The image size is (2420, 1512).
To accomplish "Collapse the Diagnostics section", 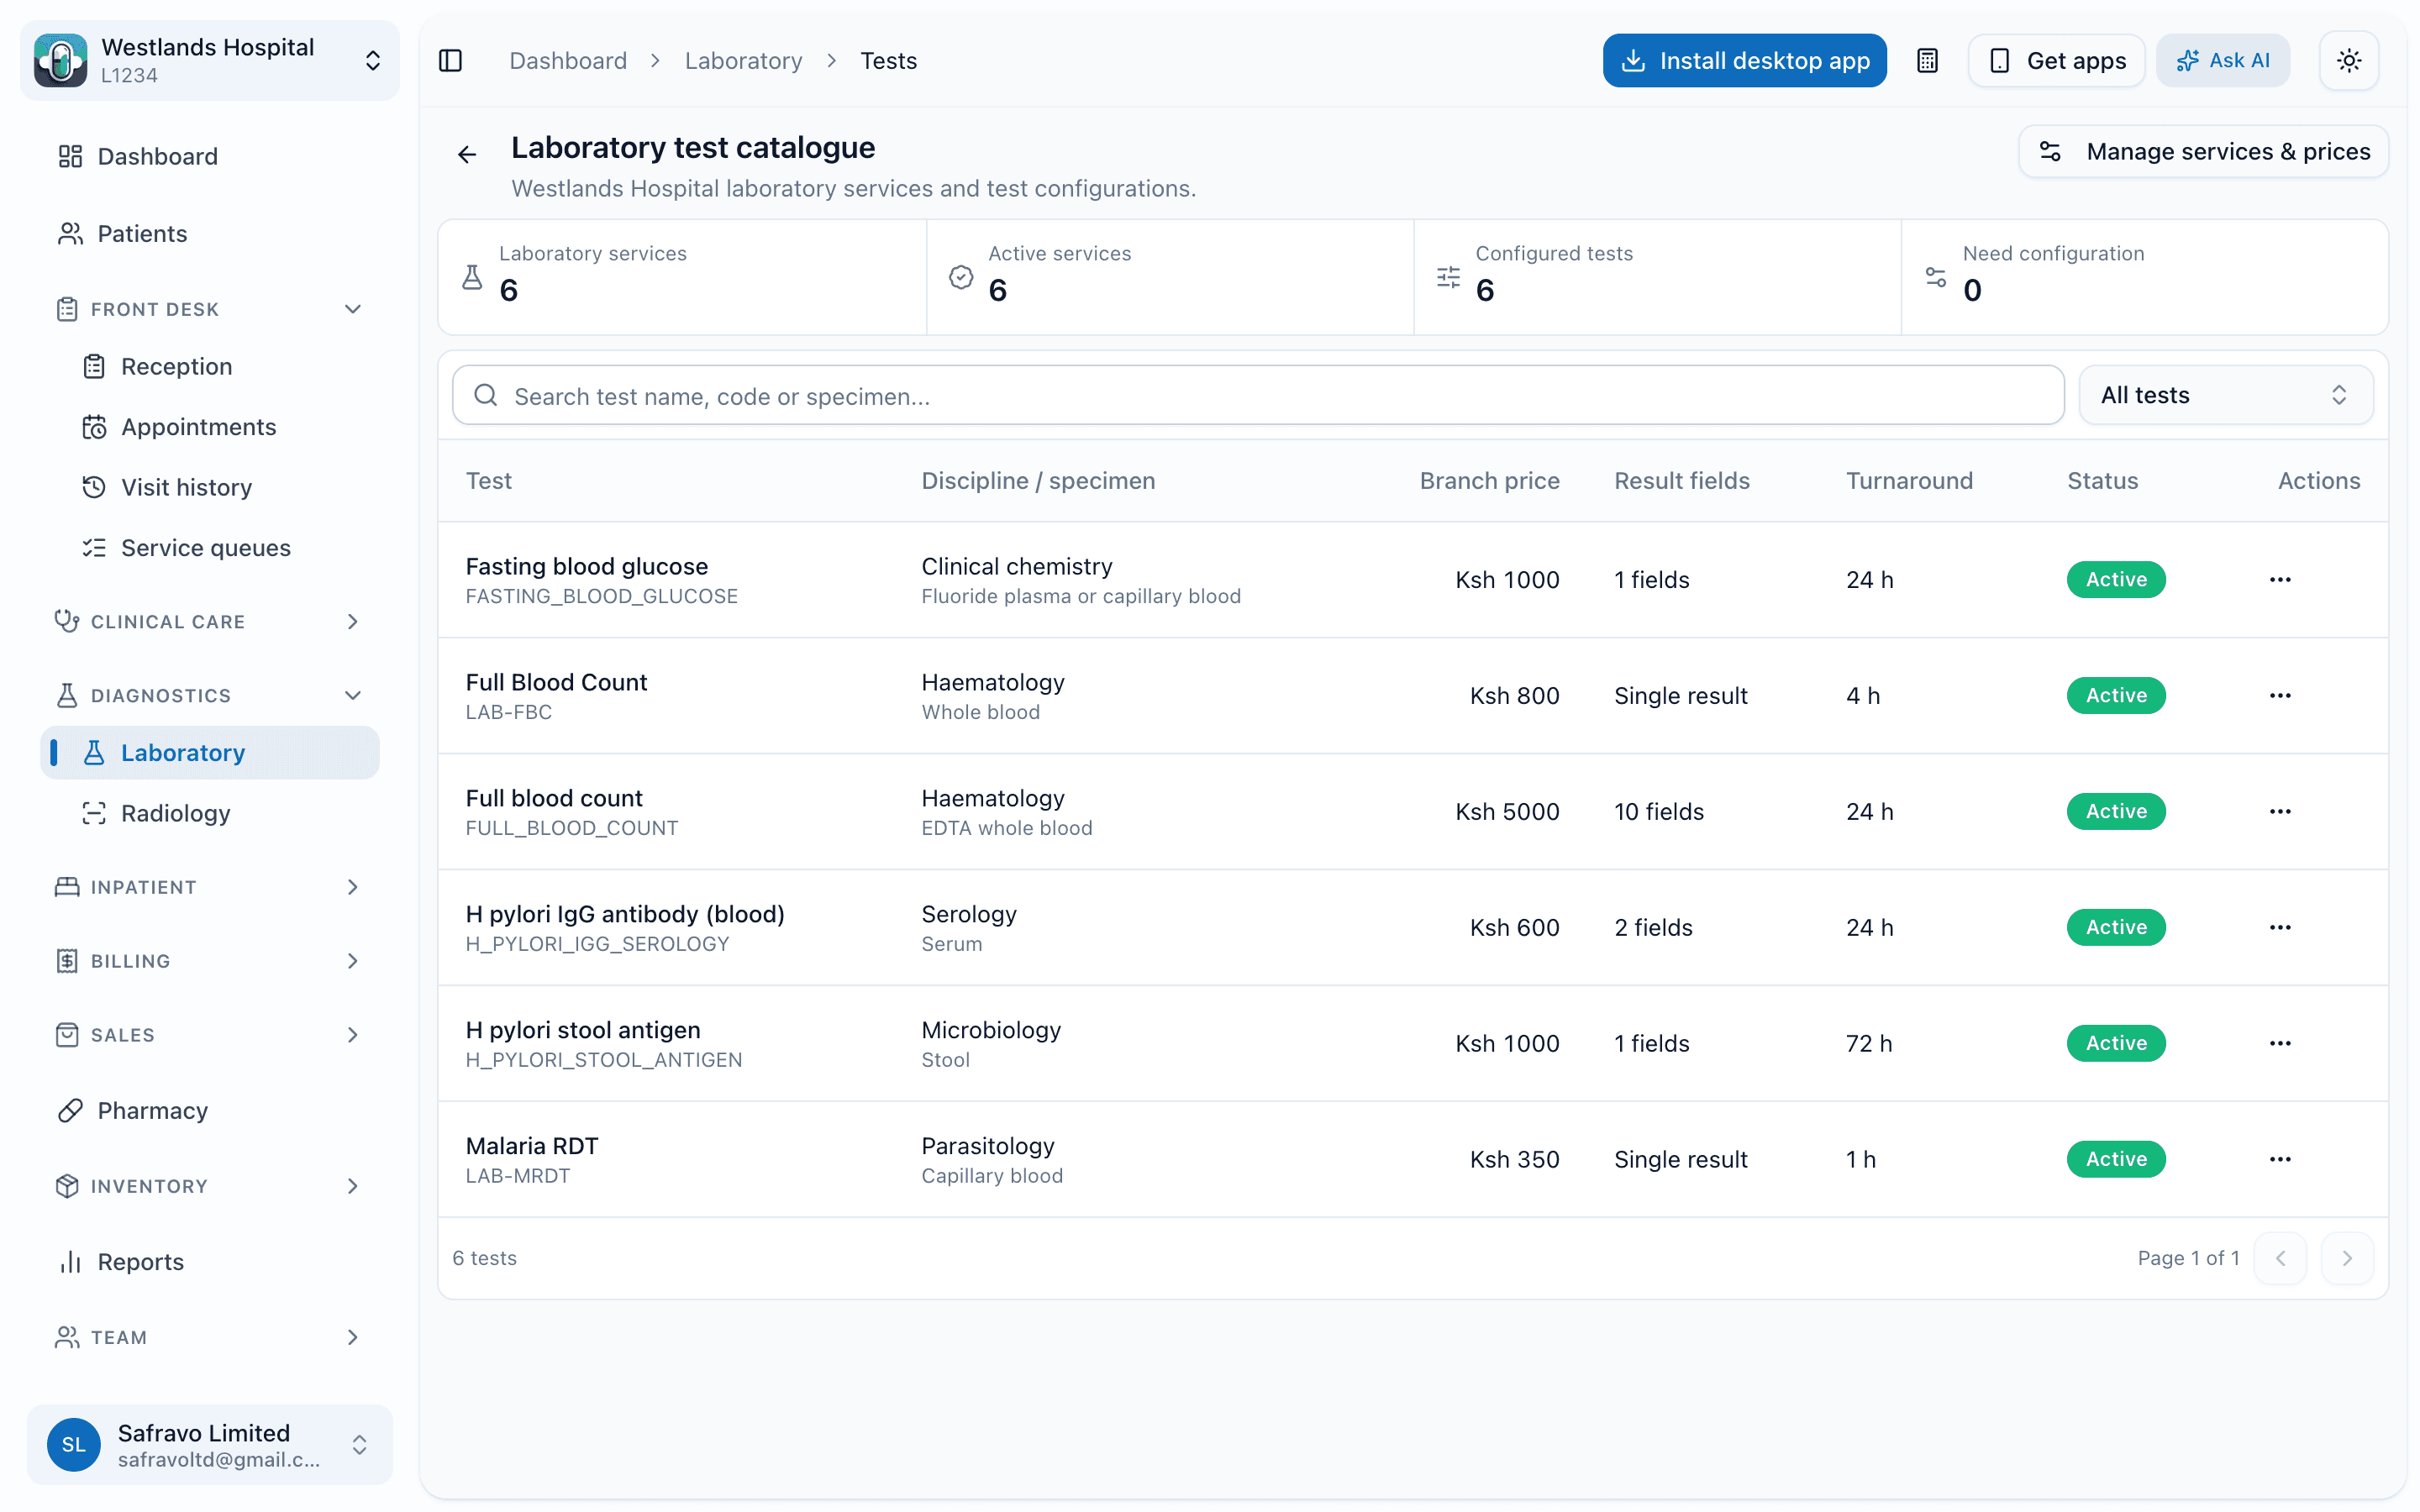I will pyautogui.click(x=210, y=696).
